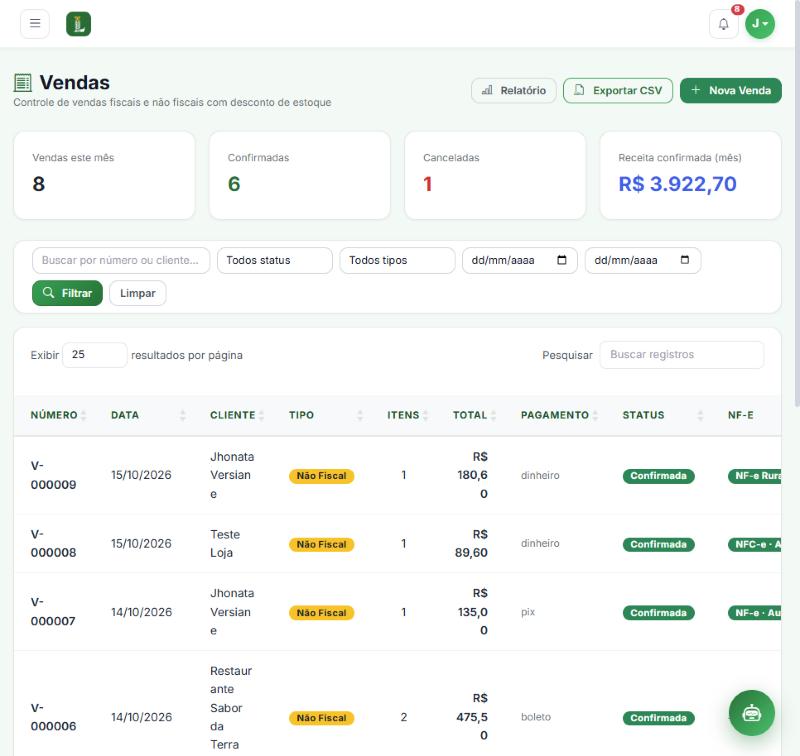Screen dimensions: 800x756
Task: Open the second date filter calendar picker
Action: point(685,260)
